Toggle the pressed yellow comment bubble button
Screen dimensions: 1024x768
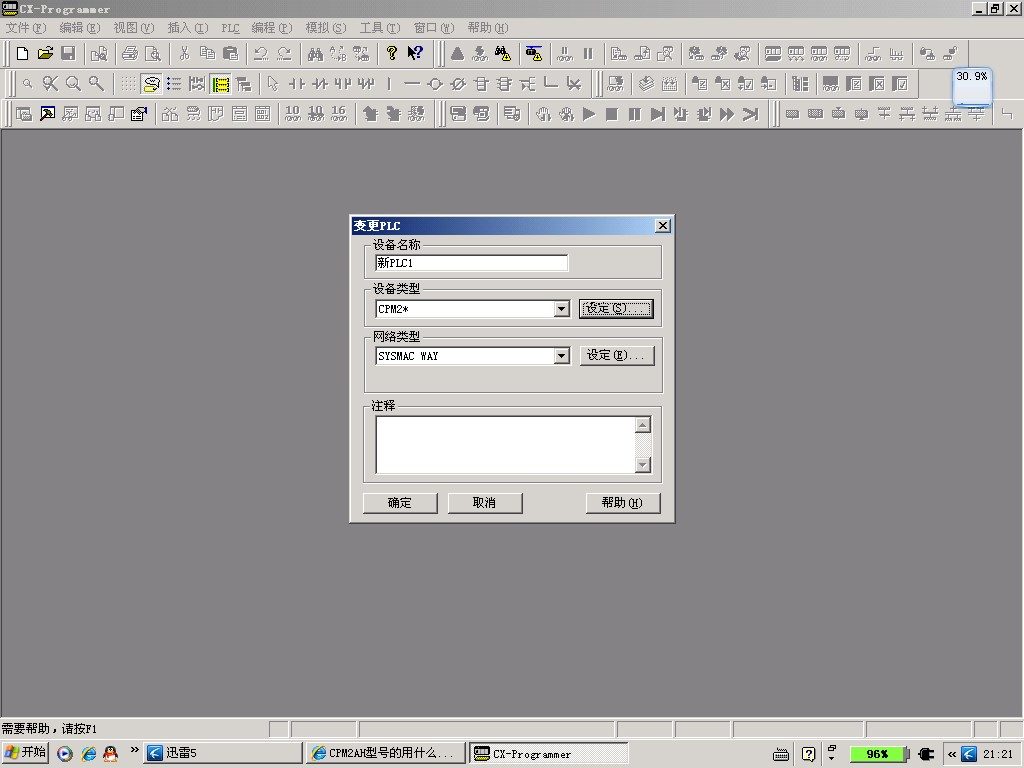(152, 84)
